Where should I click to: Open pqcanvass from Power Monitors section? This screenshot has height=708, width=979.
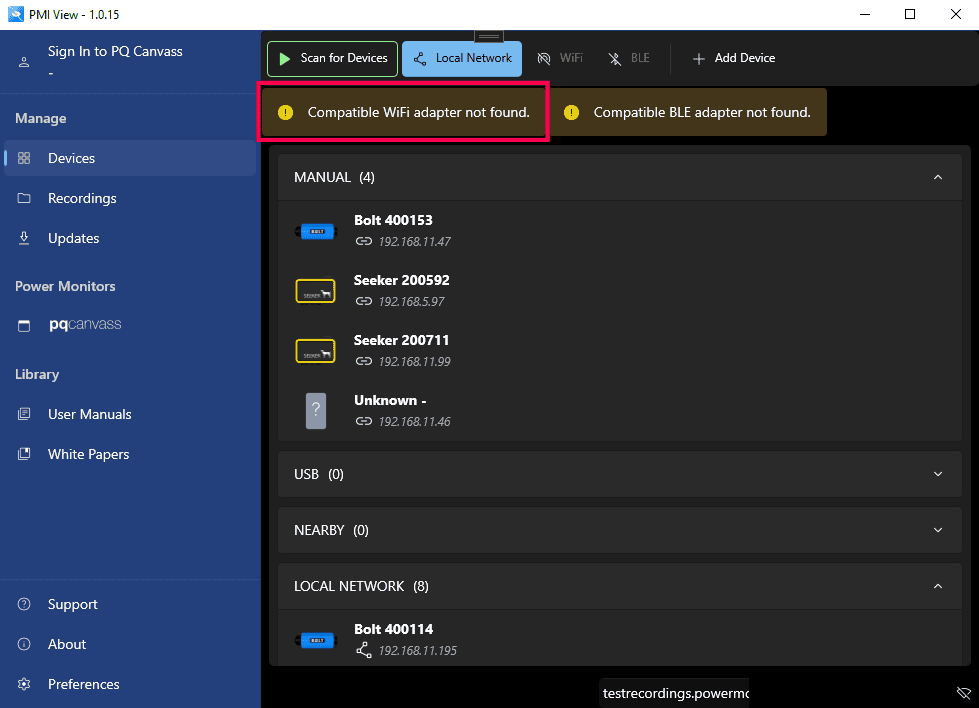(85, 325)
